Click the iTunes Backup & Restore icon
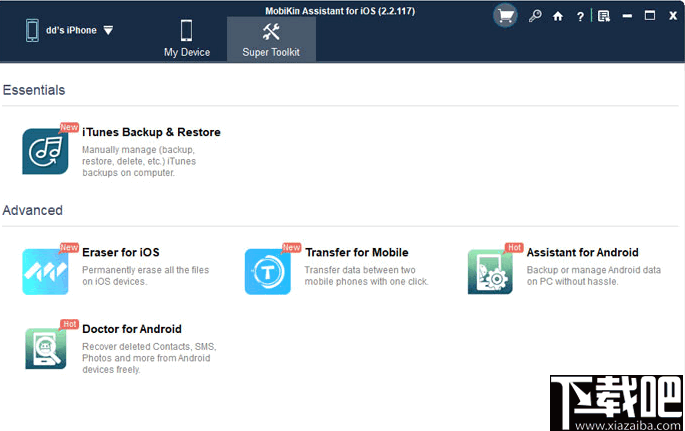Viewport: 685px width, 431px height. click(45, 151)
